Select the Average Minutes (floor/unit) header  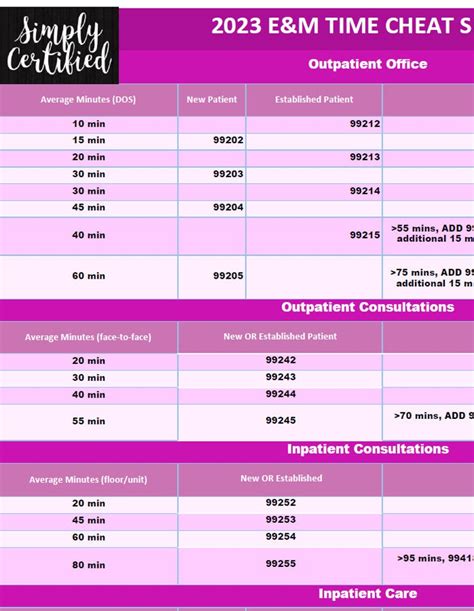pyautogui.click(x=88, y=480)
